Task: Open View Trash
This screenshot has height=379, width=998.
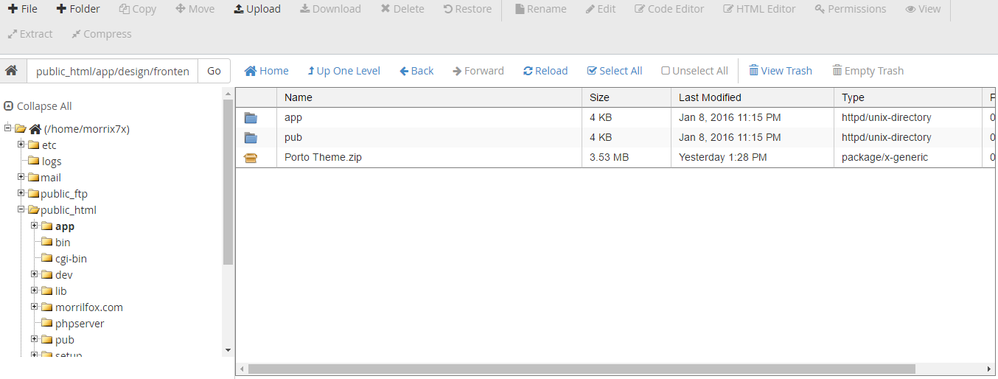Action: [x=780, y=71]
